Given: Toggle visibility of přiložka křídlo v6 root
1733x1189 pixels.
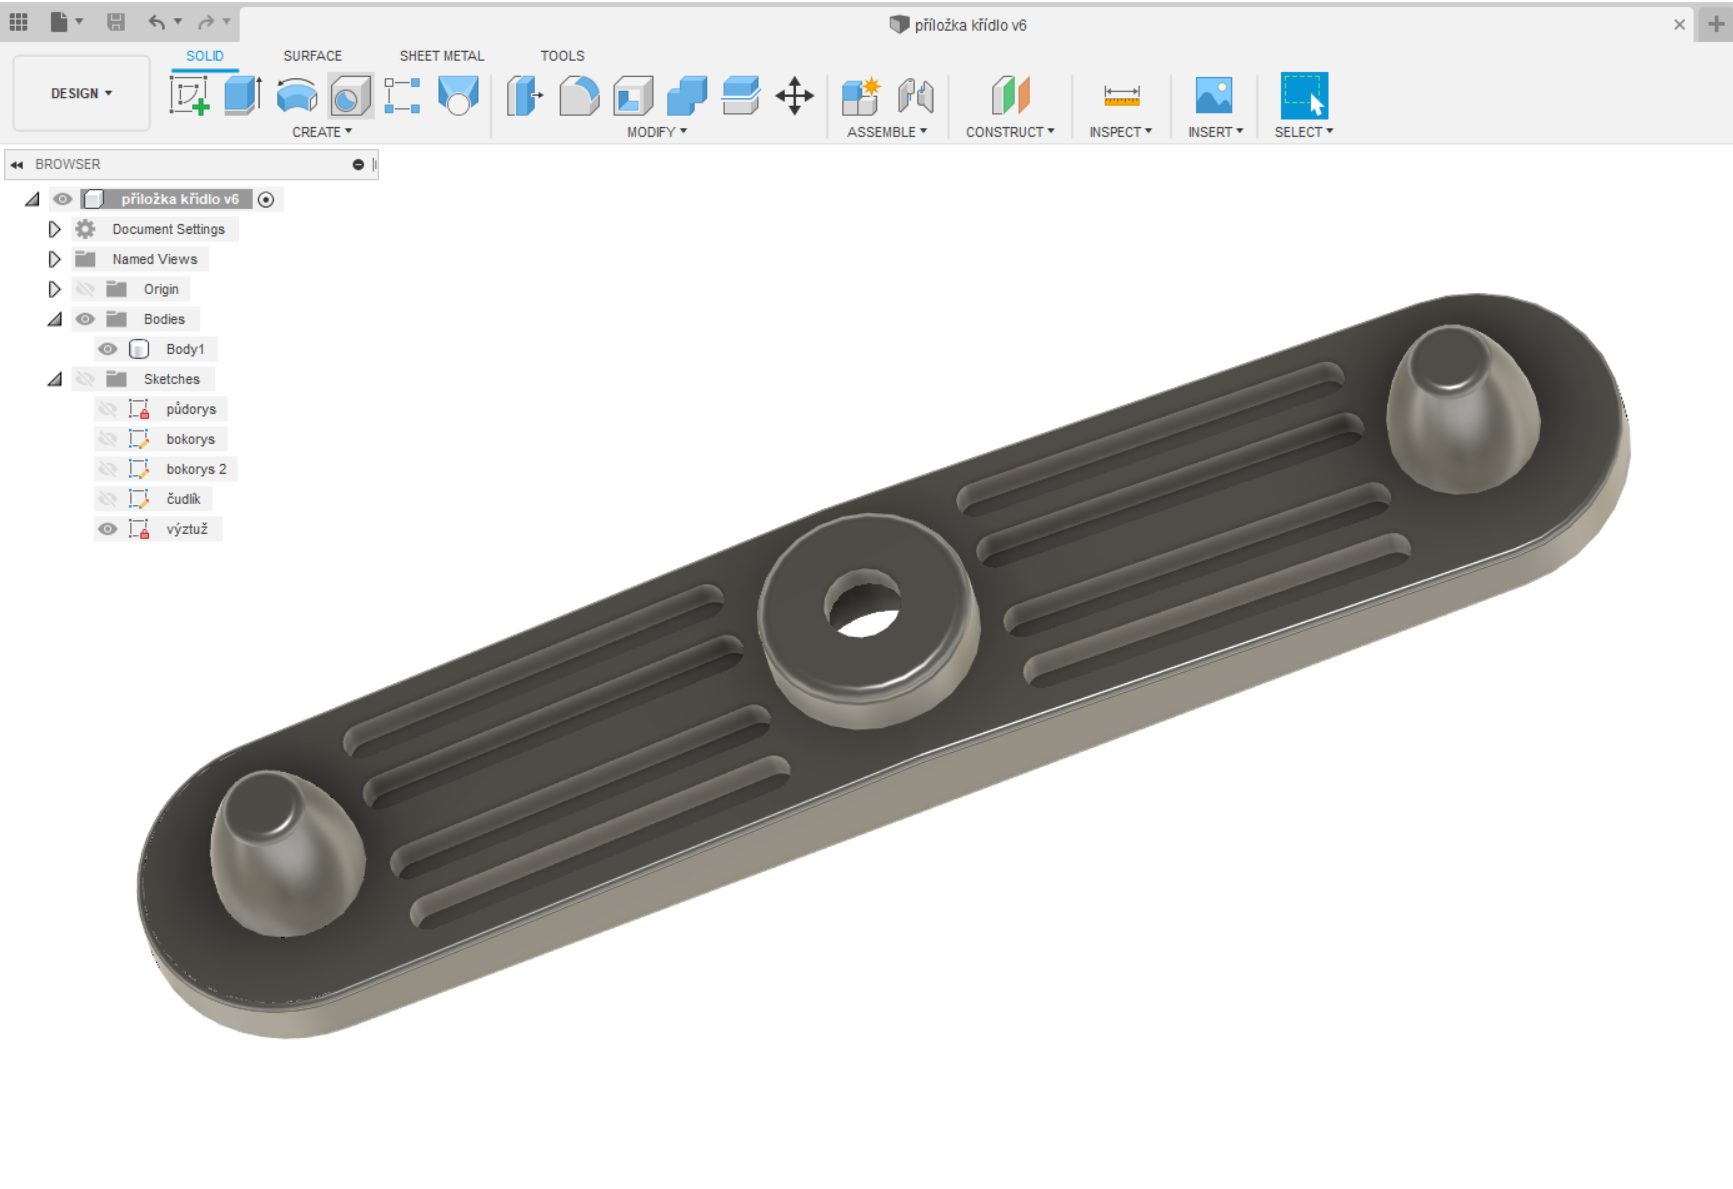Looking at the screenshot, I should click(63, 199).
